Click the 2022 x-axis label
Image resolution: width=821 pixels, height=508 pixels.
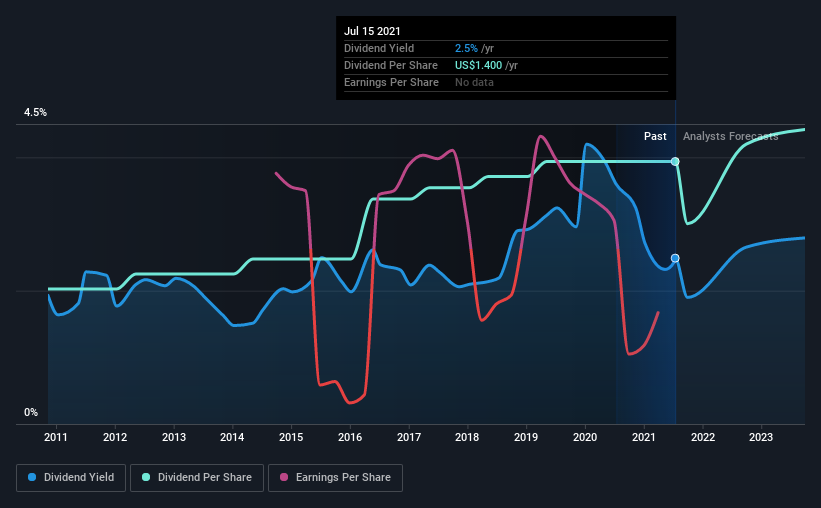point(703,437)
